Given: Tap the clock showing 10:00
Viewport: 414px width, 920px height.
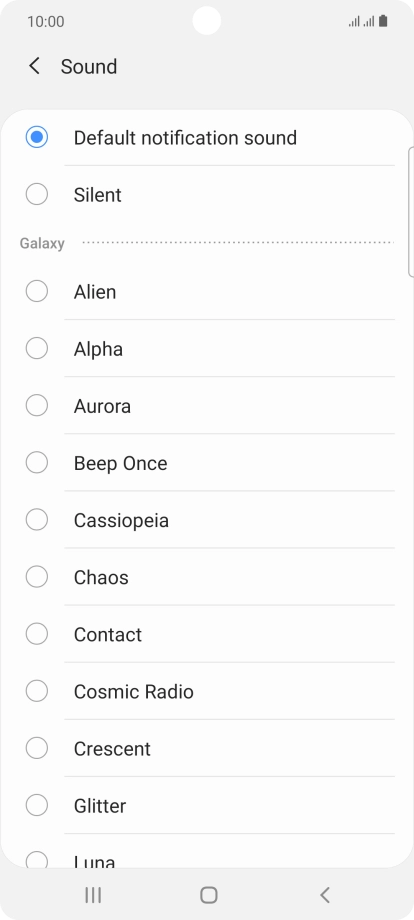Looking at the screenshot, I should coord(46,22).
